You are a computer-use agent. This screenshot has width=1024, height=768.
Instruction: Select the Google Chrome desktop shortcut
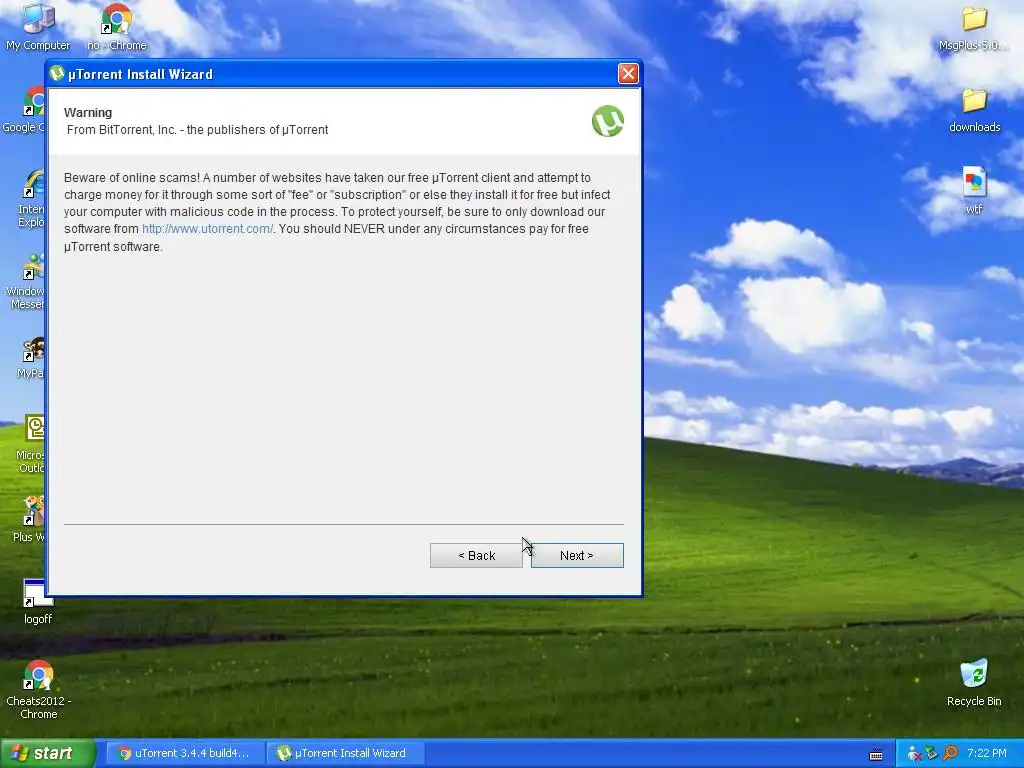(x=24, y=110)
